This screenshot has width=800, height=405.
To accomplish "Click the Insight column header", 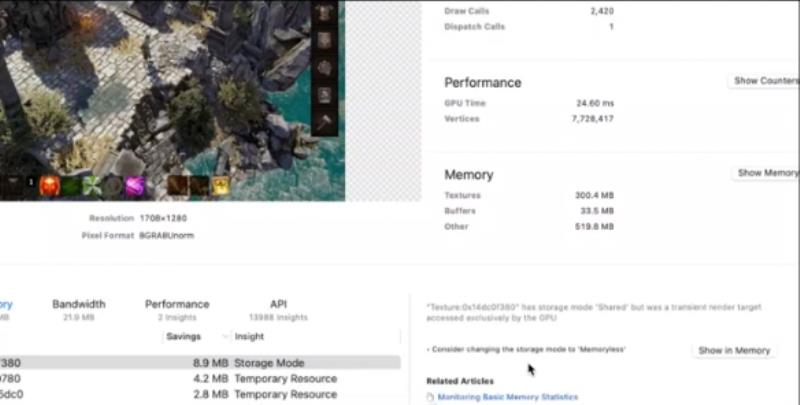I will (250, 337).
